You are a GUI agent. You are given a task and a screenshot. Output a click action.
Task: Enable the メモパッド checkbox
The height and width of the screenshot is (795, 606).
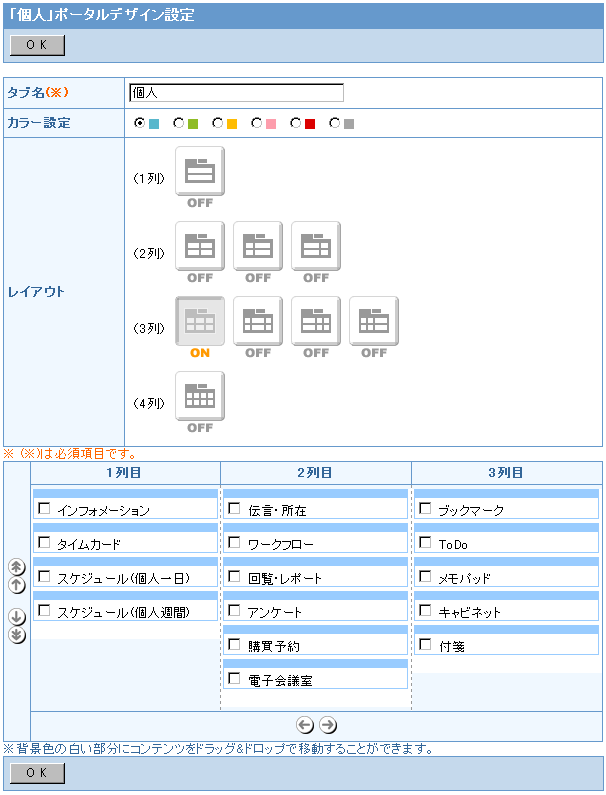425,577
